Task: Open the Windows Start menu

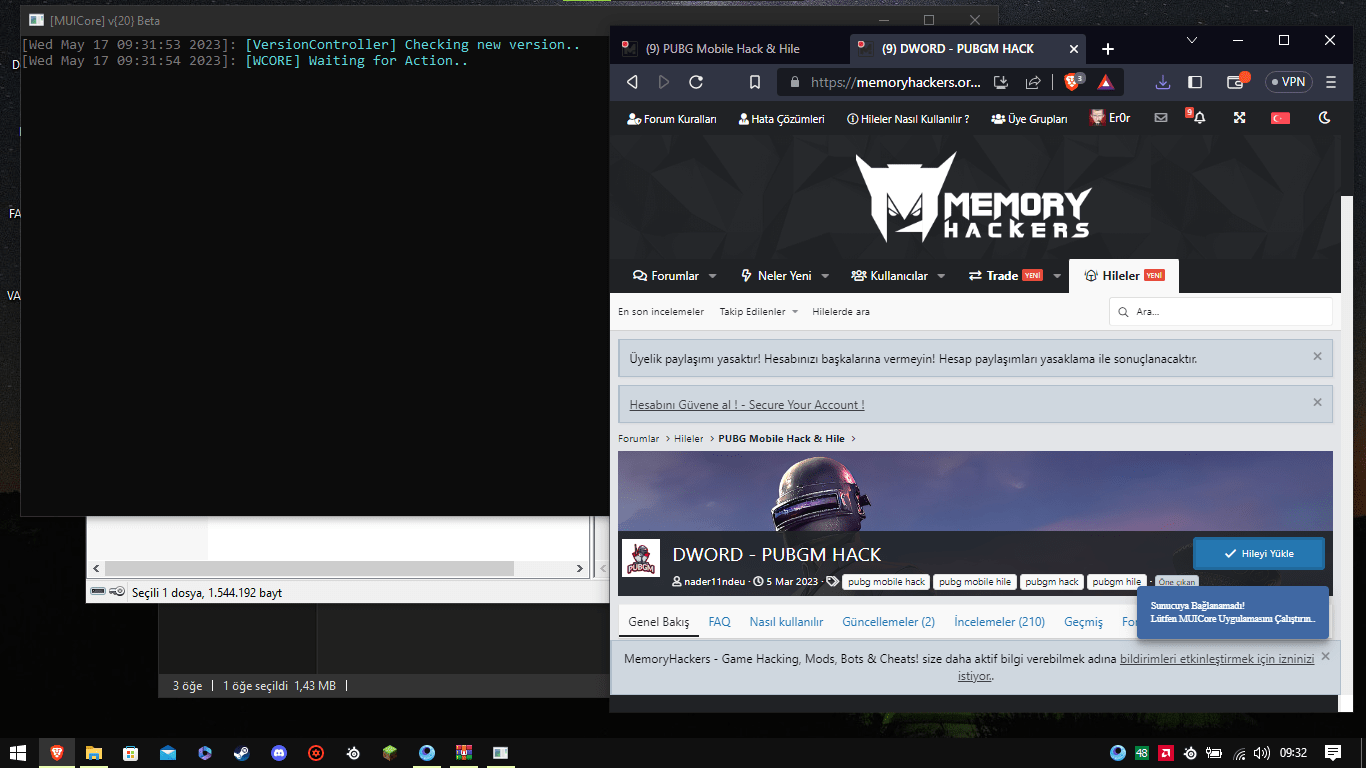Action: click(18, 753)
